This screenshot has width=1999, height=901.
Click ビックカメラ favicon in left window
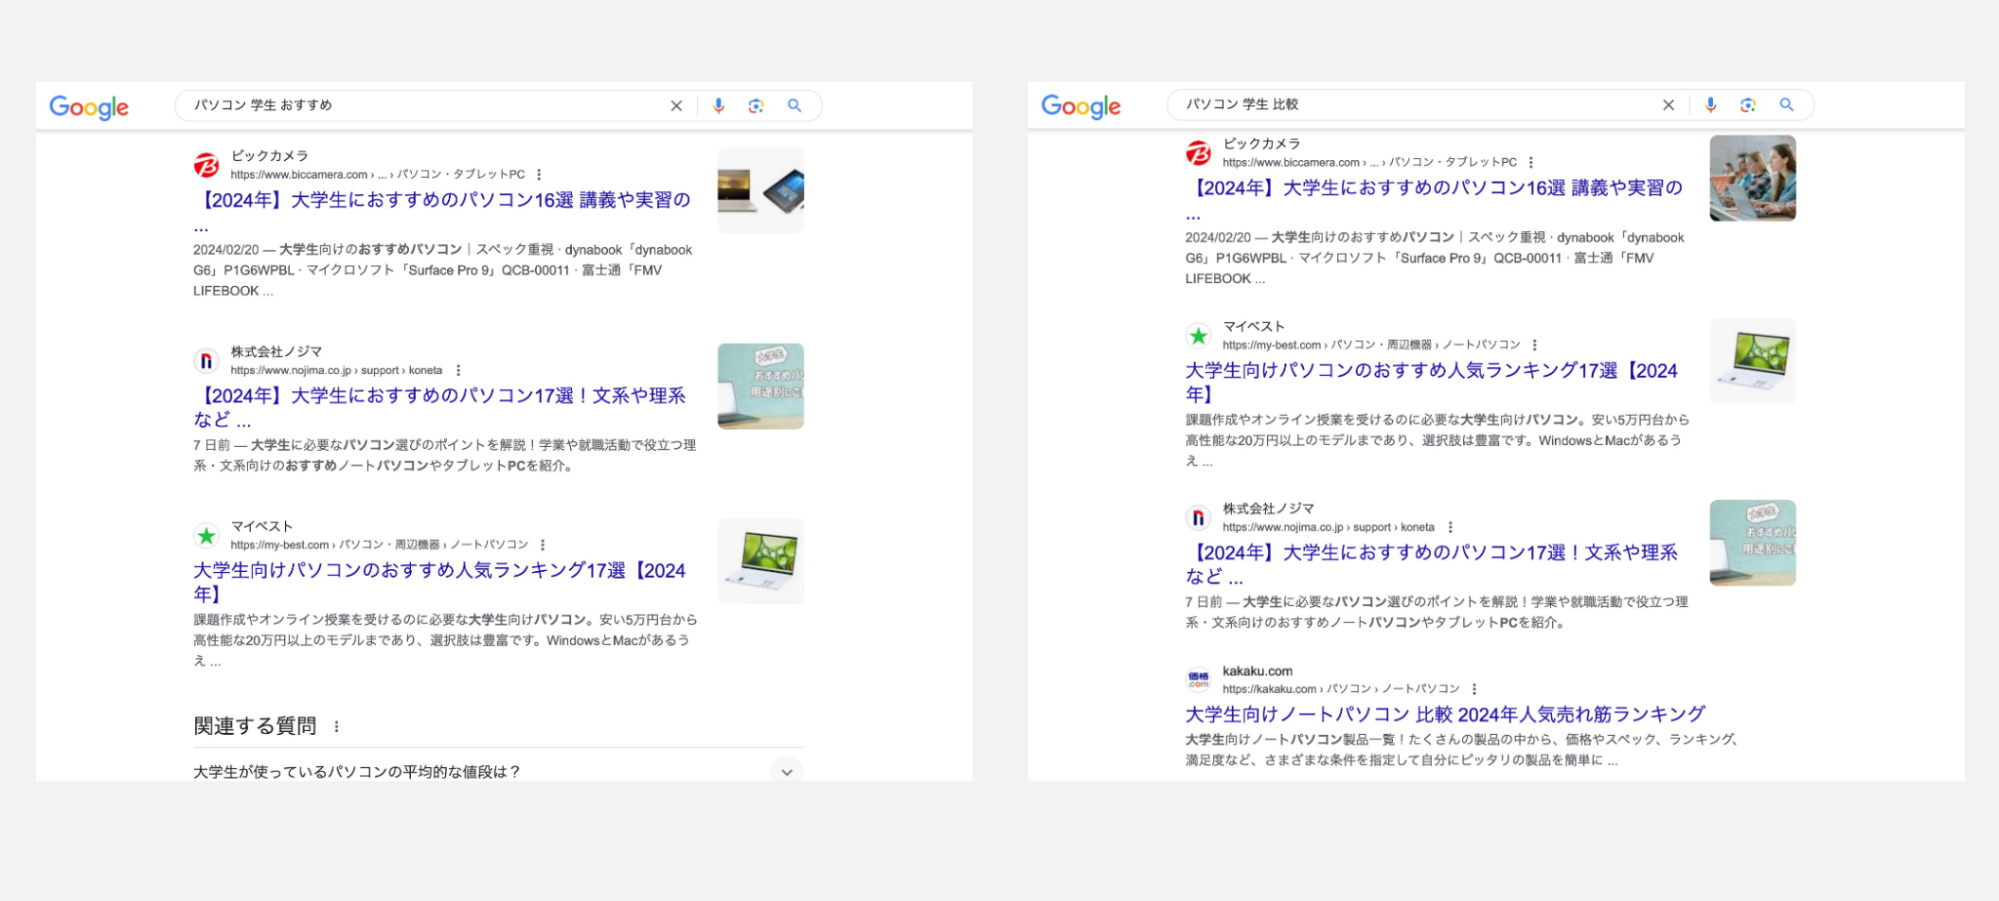207,165
